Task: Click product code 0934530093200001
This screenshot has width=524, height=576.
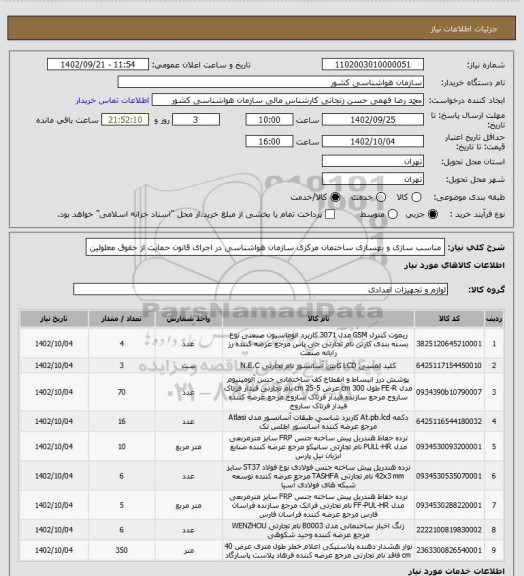Action: click(449, 447)
